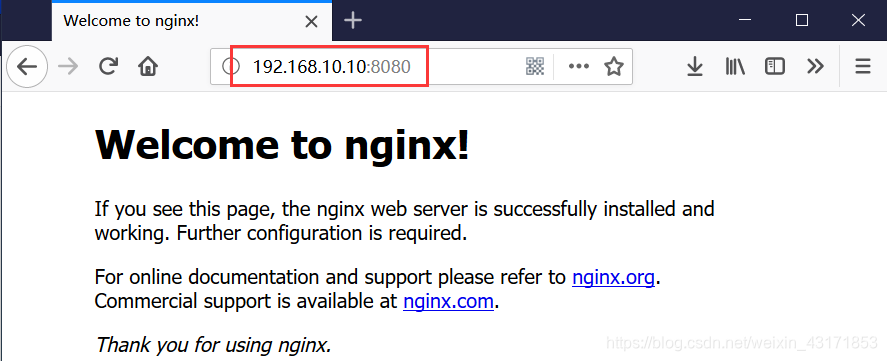Select the 'Welcome to nginx!' tab
The width and height of the screenshot is (887, 361).
click(192, 22)
